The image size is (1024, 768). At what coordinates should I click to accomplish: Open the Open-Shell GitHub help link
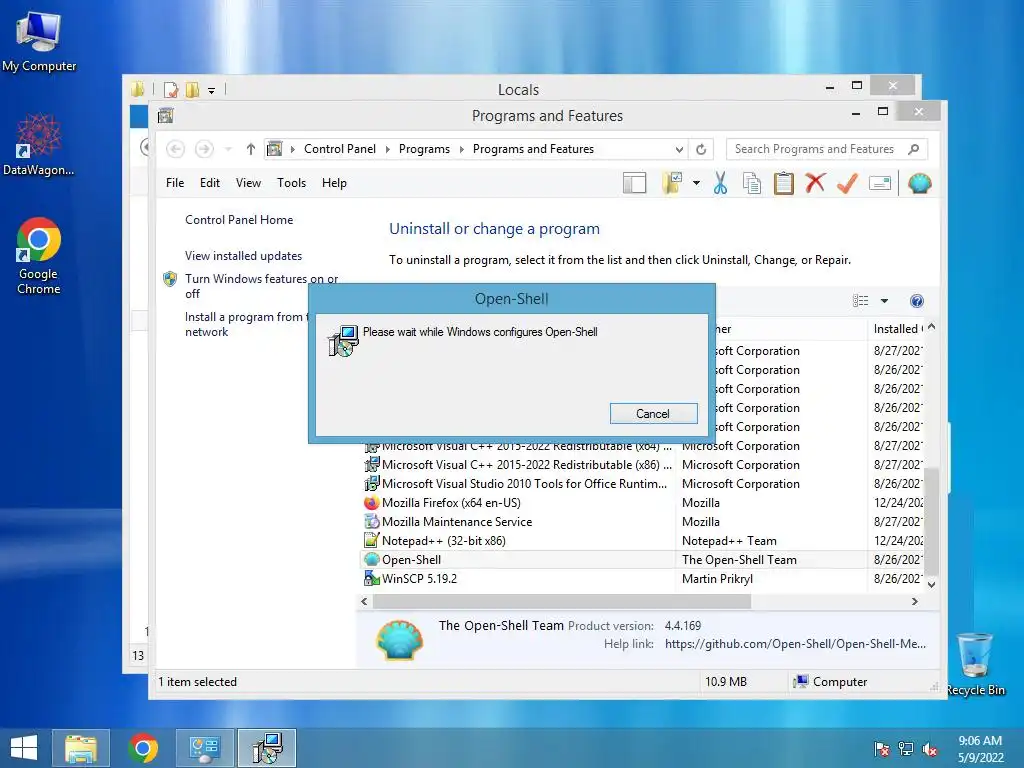(x=795, y=644)
